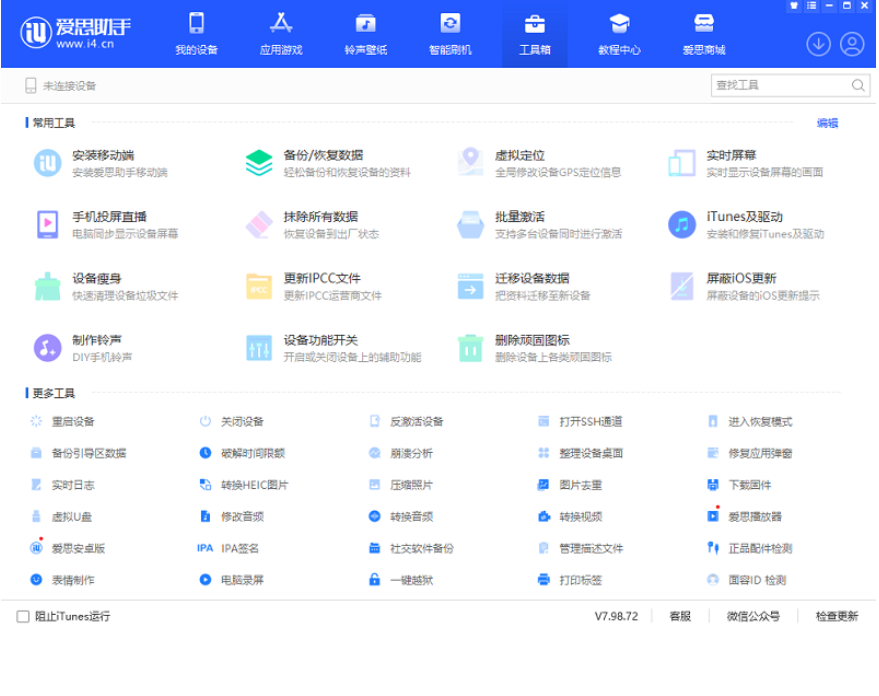The height and width of the screenshot is (696, 879).
Task: Open the 修改音频 tool
Action: 232,516
